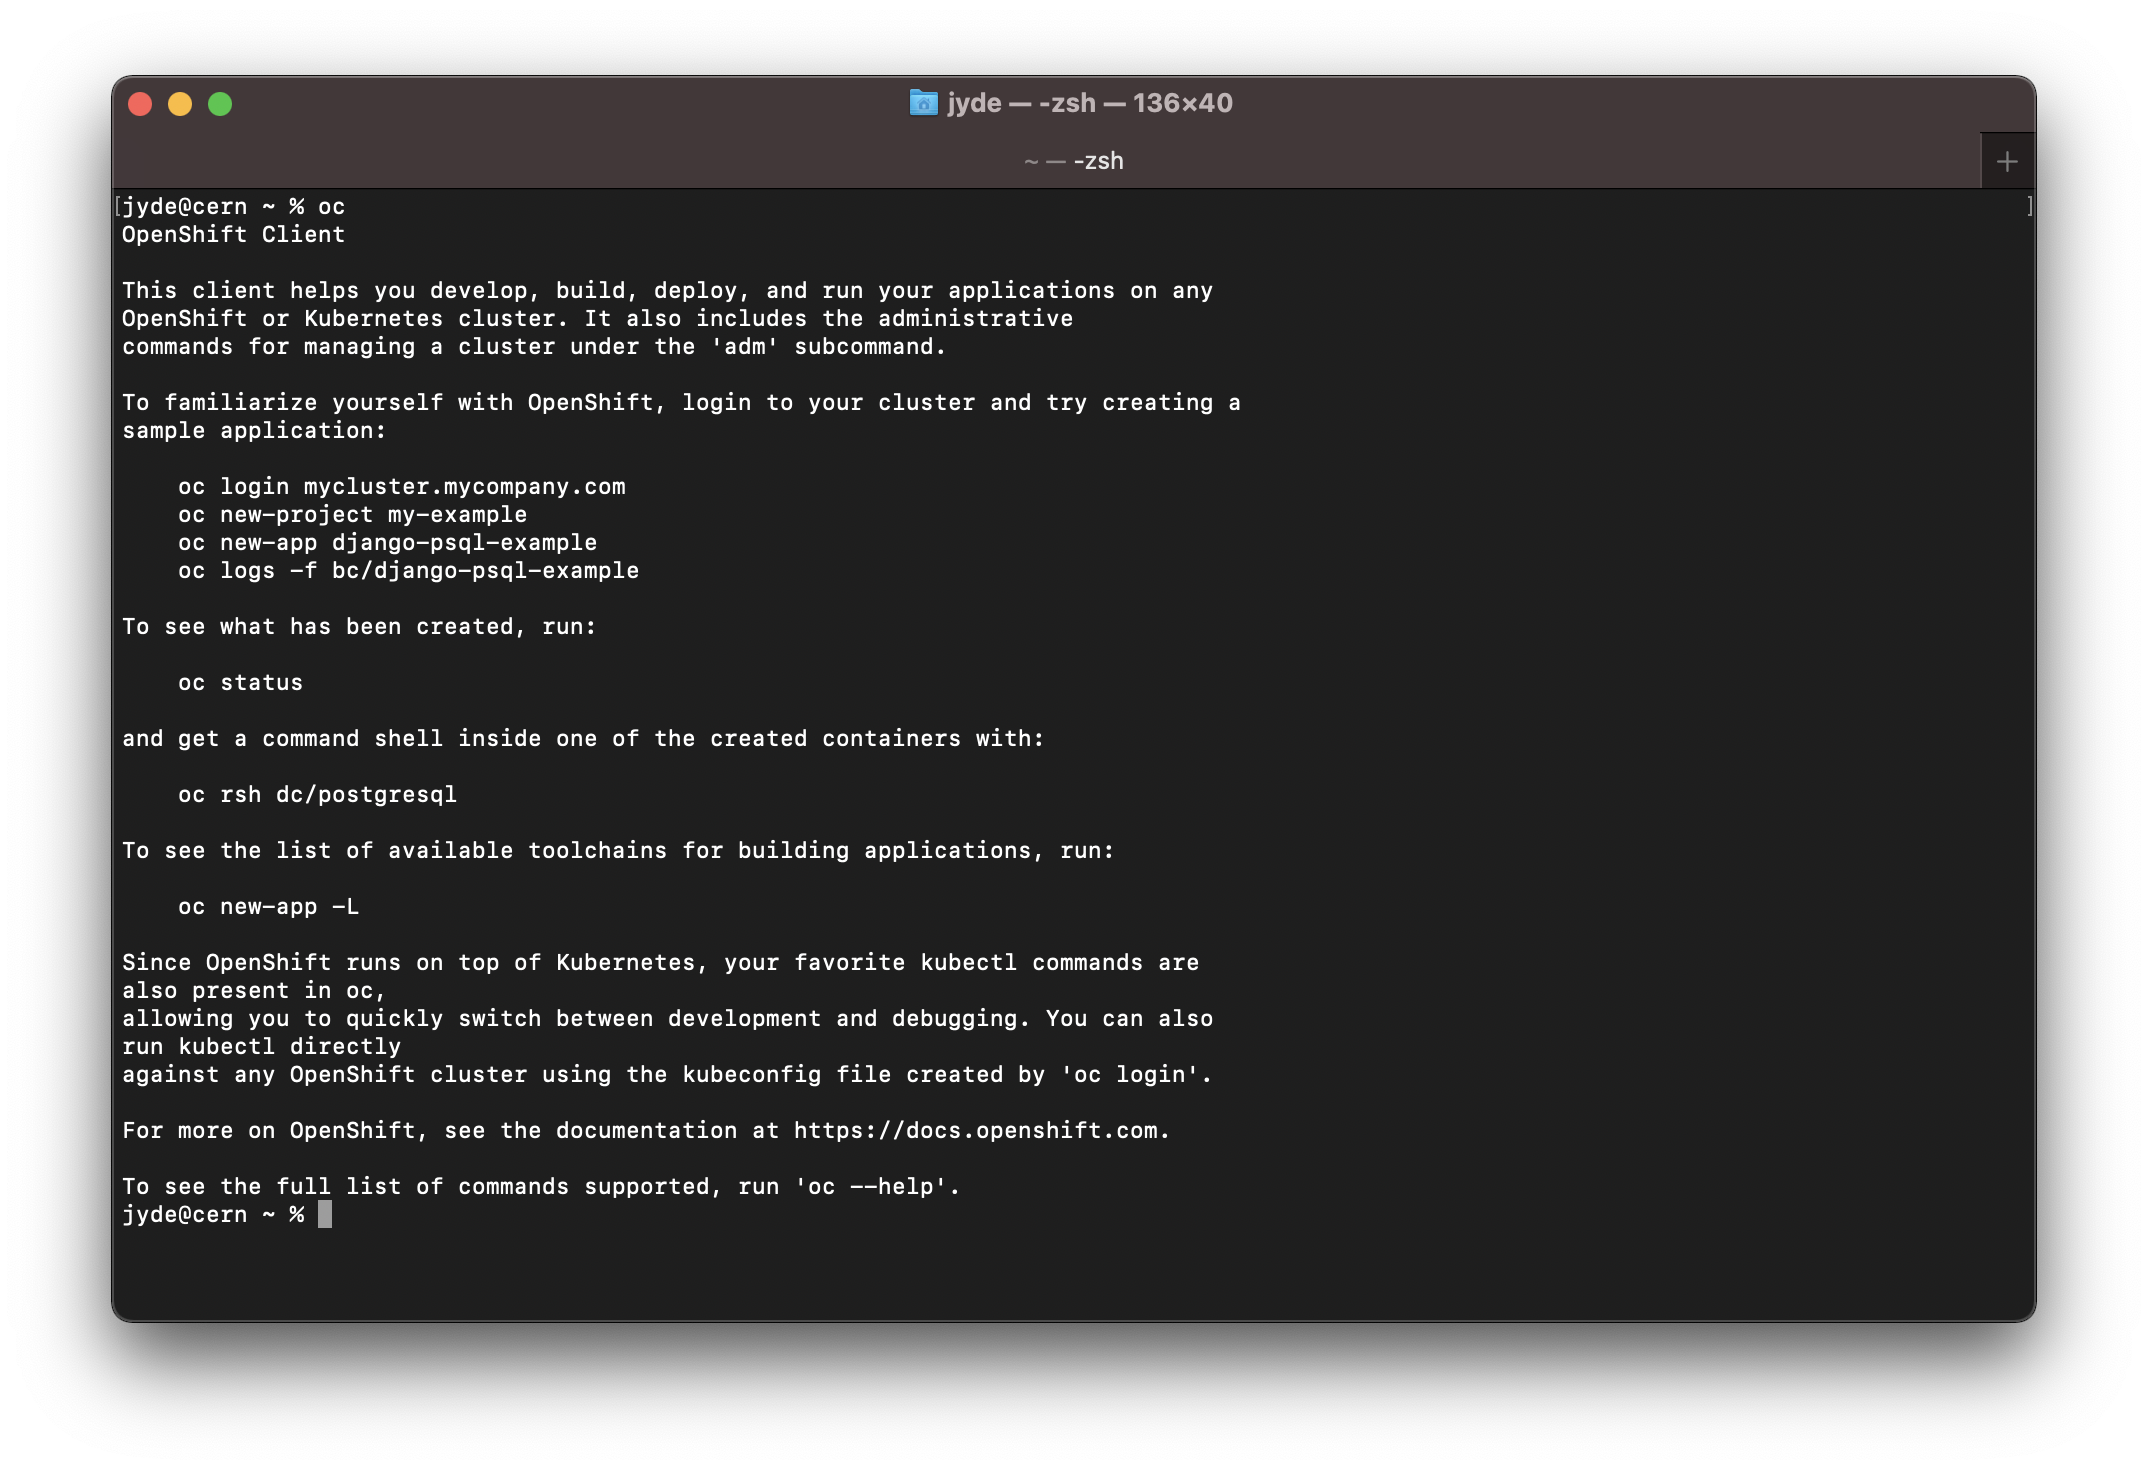Click the window title 'jyde — -zsh — 136×40'

click(x=1090, y=103)
